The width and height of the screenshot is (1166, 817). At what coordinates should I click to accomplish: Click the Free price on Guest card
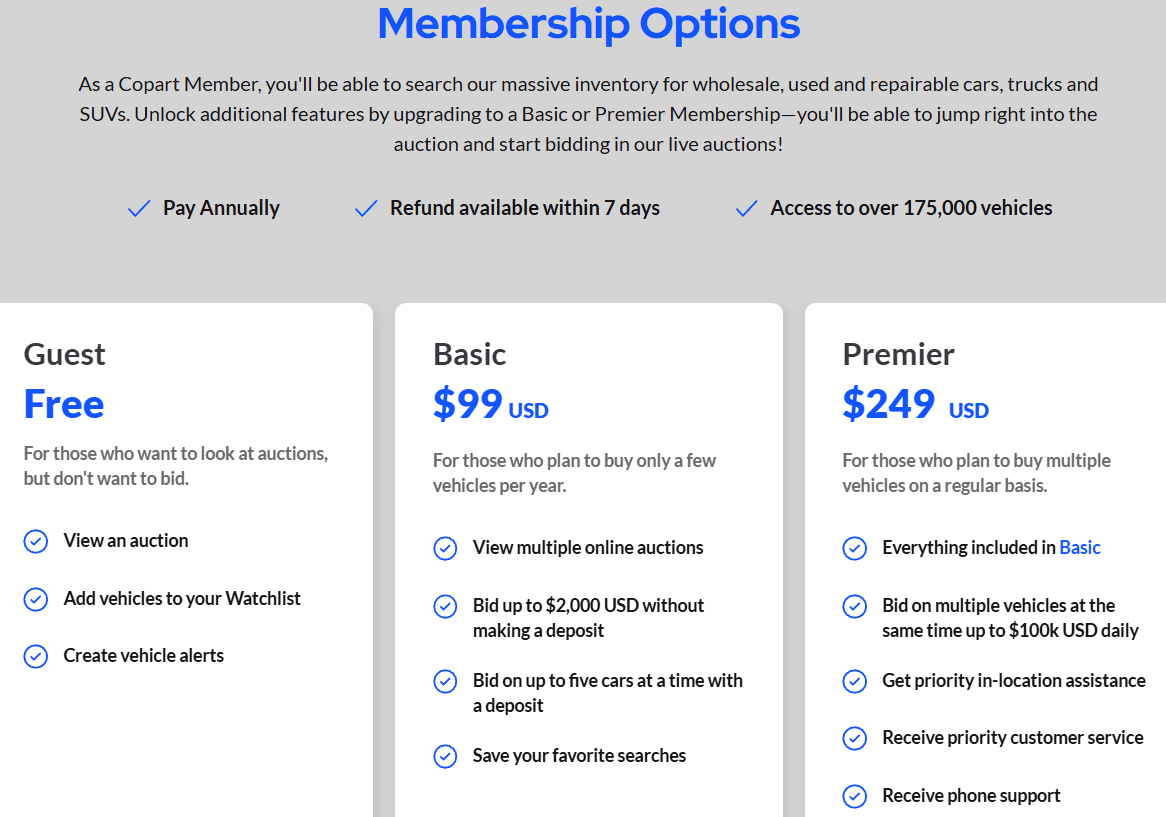tap(64, 404)
